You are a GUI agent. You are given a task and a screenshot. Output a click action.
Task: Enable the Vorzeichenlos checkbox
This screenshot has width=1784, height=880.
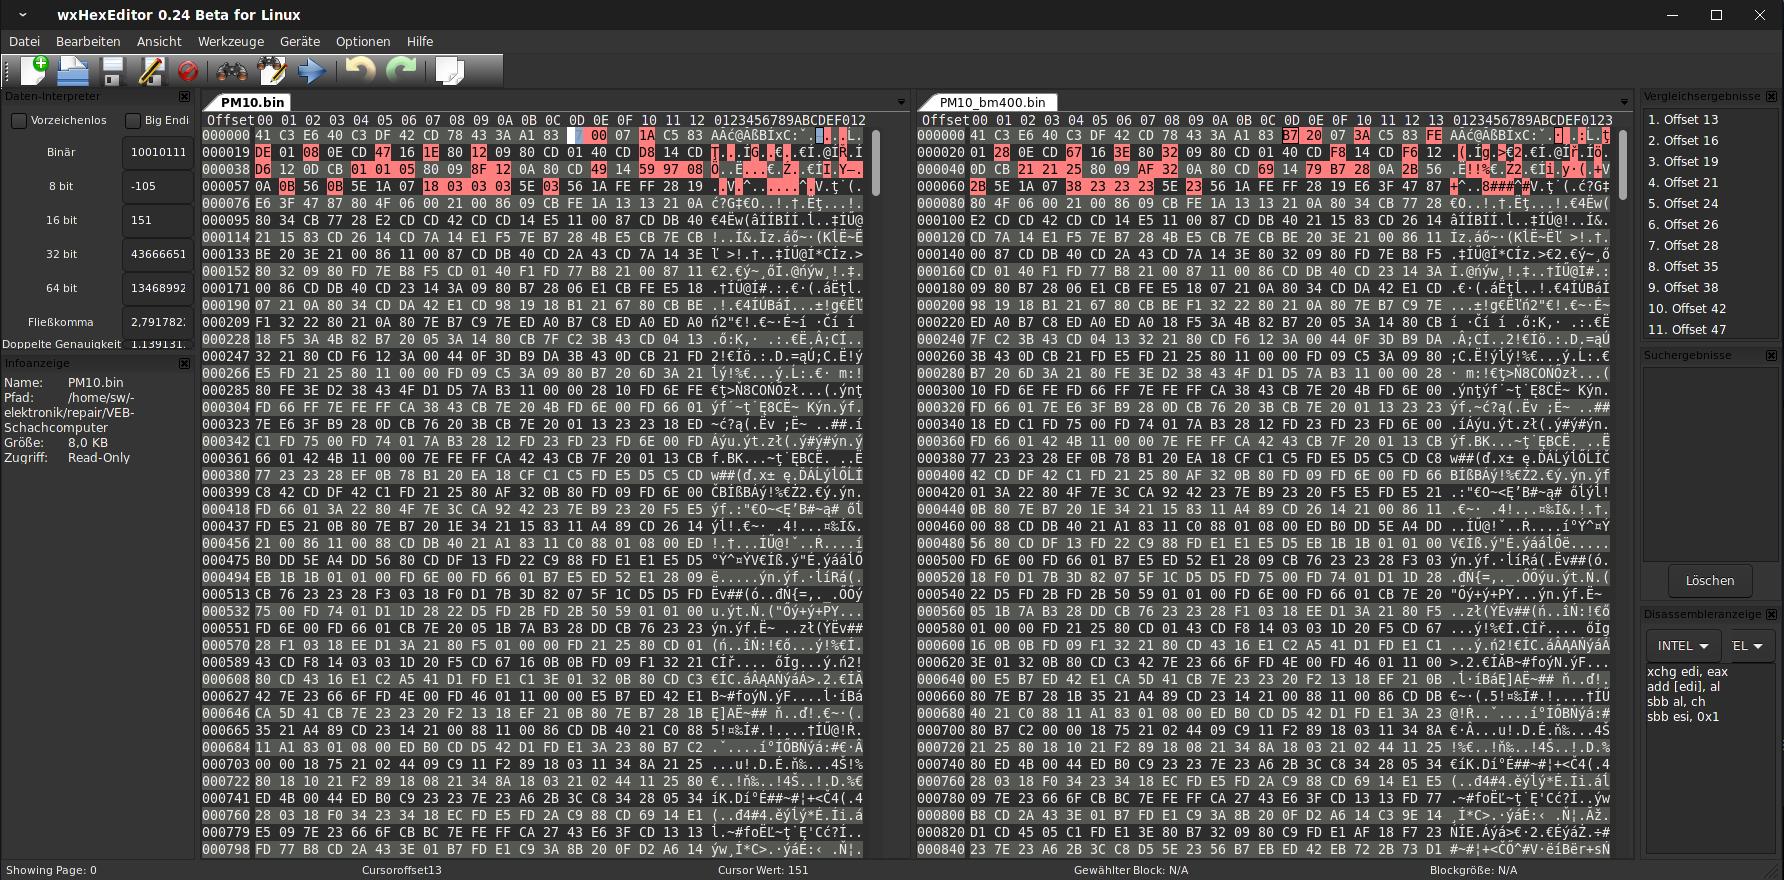tap(19, 121)
